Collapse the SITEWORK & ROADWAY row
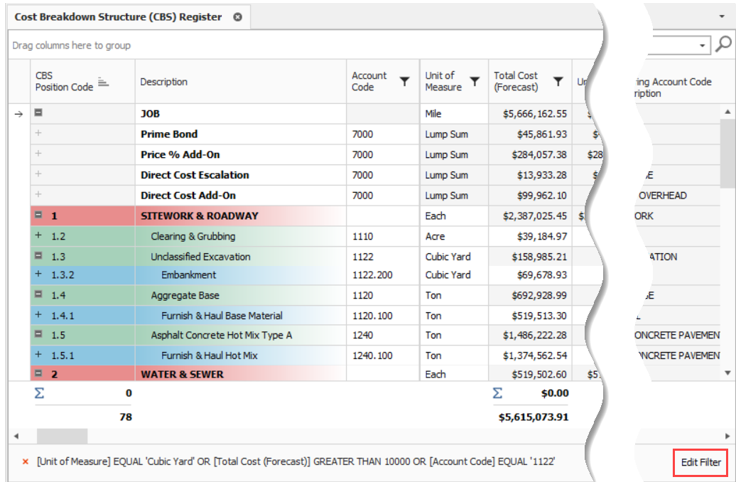 click(39, 216)
